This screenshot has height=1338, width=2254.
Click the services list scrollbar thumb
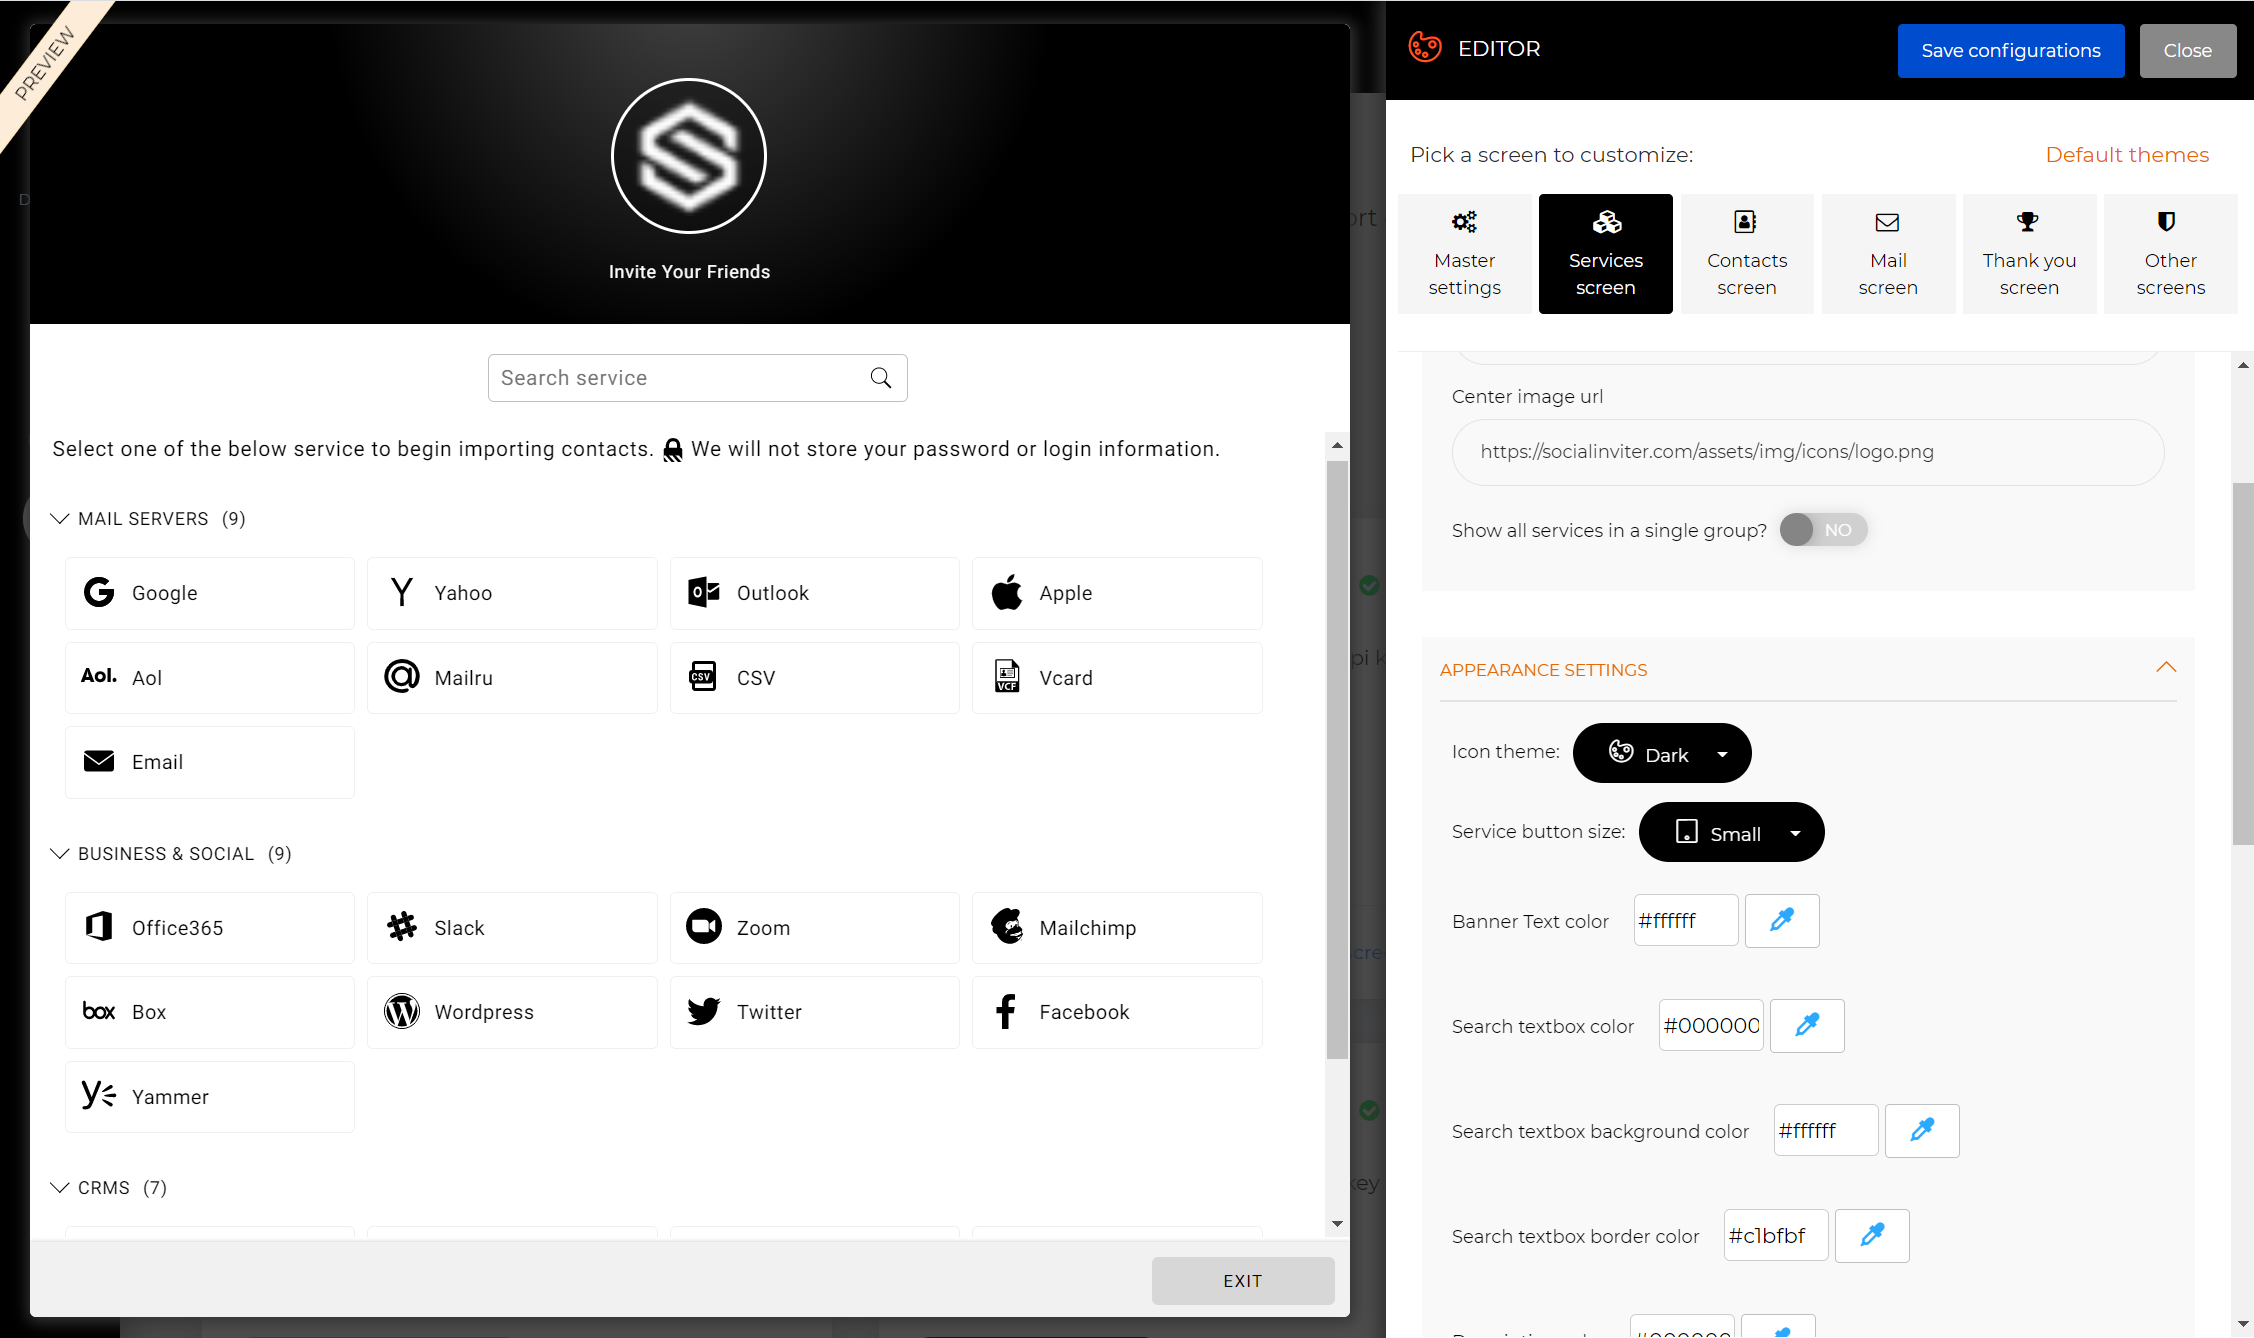[x=1337, y=760]
